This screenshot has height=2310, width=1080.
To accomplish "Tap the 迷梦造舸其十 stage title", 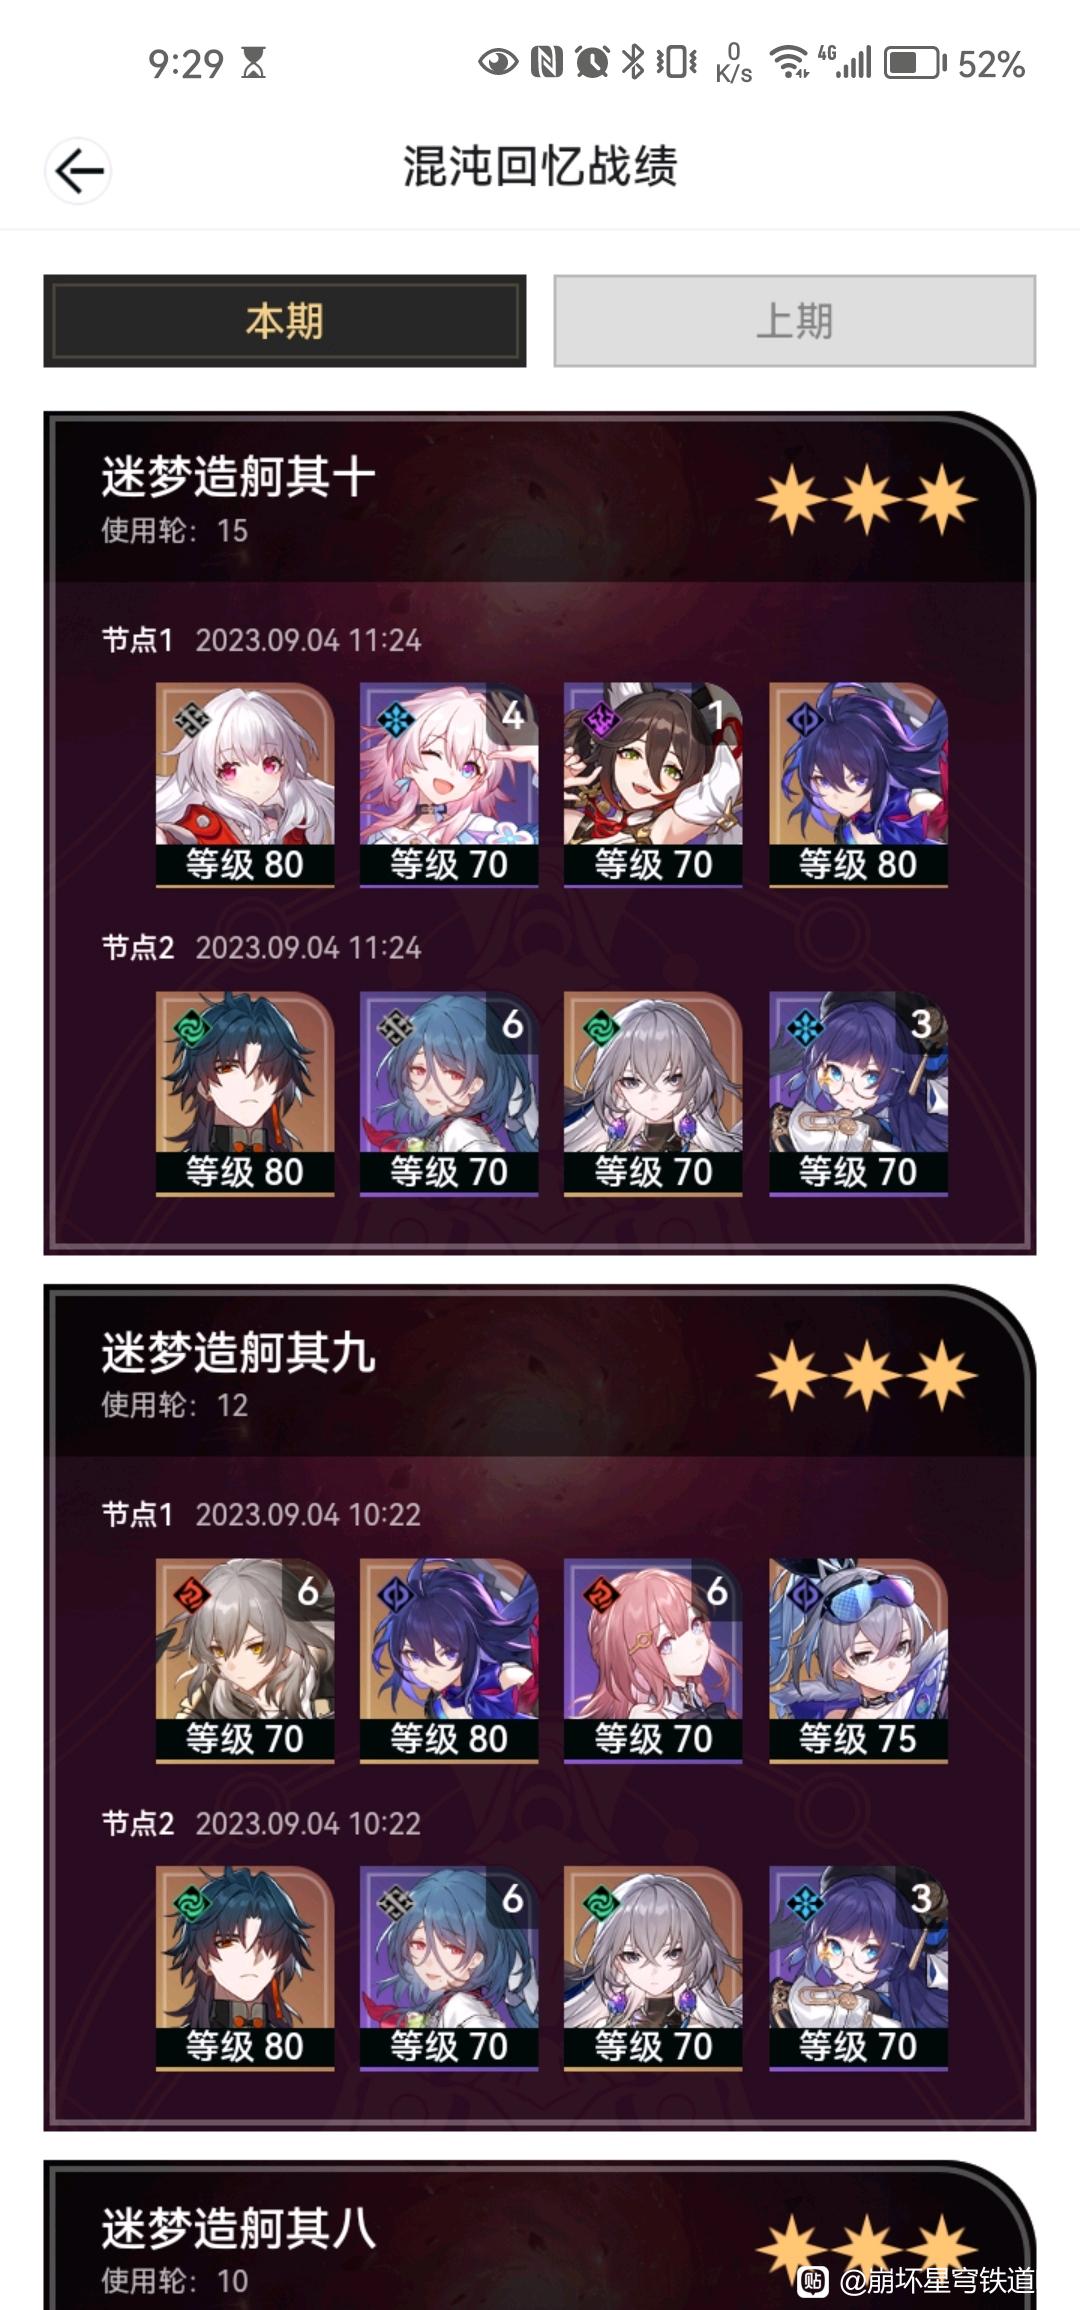I will click(238, 476).
